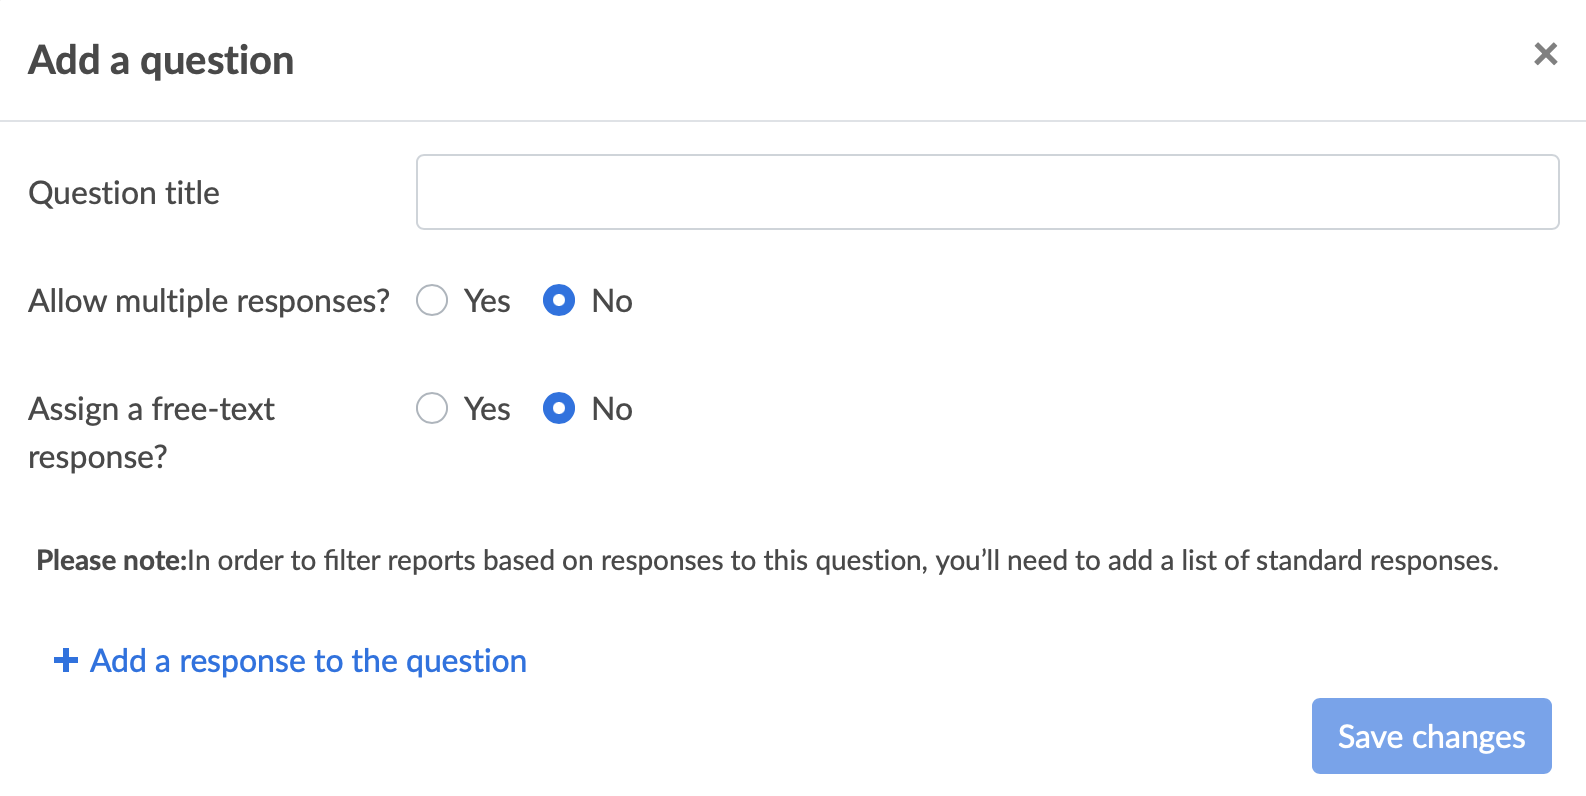
Task: Click the No text for multiple responses
Action: click(x=612, y=301)
